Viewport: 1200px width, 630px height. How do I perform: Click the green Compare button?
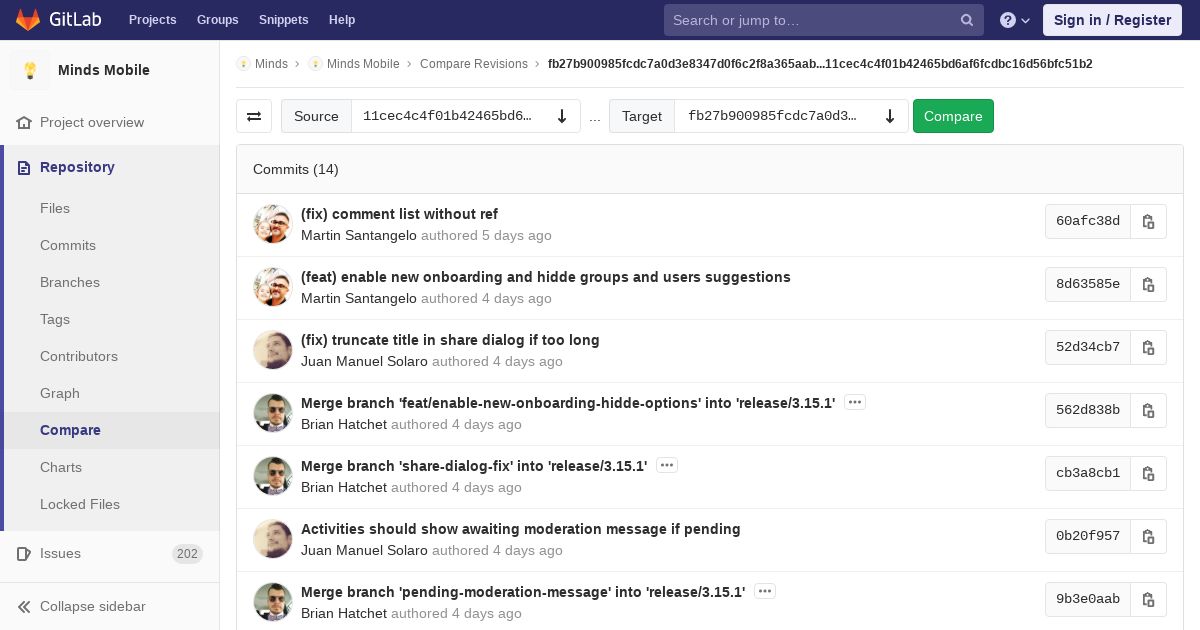[x=953, y=116]
